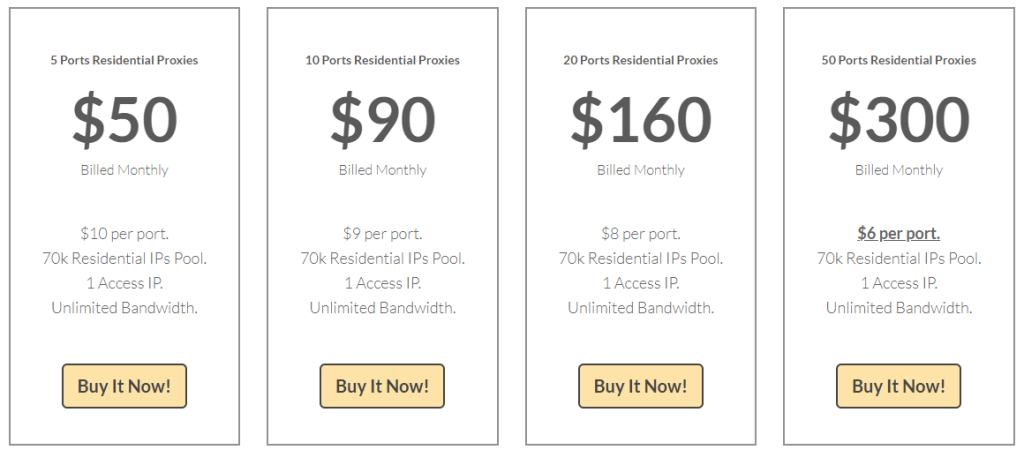The image size is (1024, 450).
Task: Click 70k Residential IPs Pool in $160 plan
Action: [x=640, y=258]
